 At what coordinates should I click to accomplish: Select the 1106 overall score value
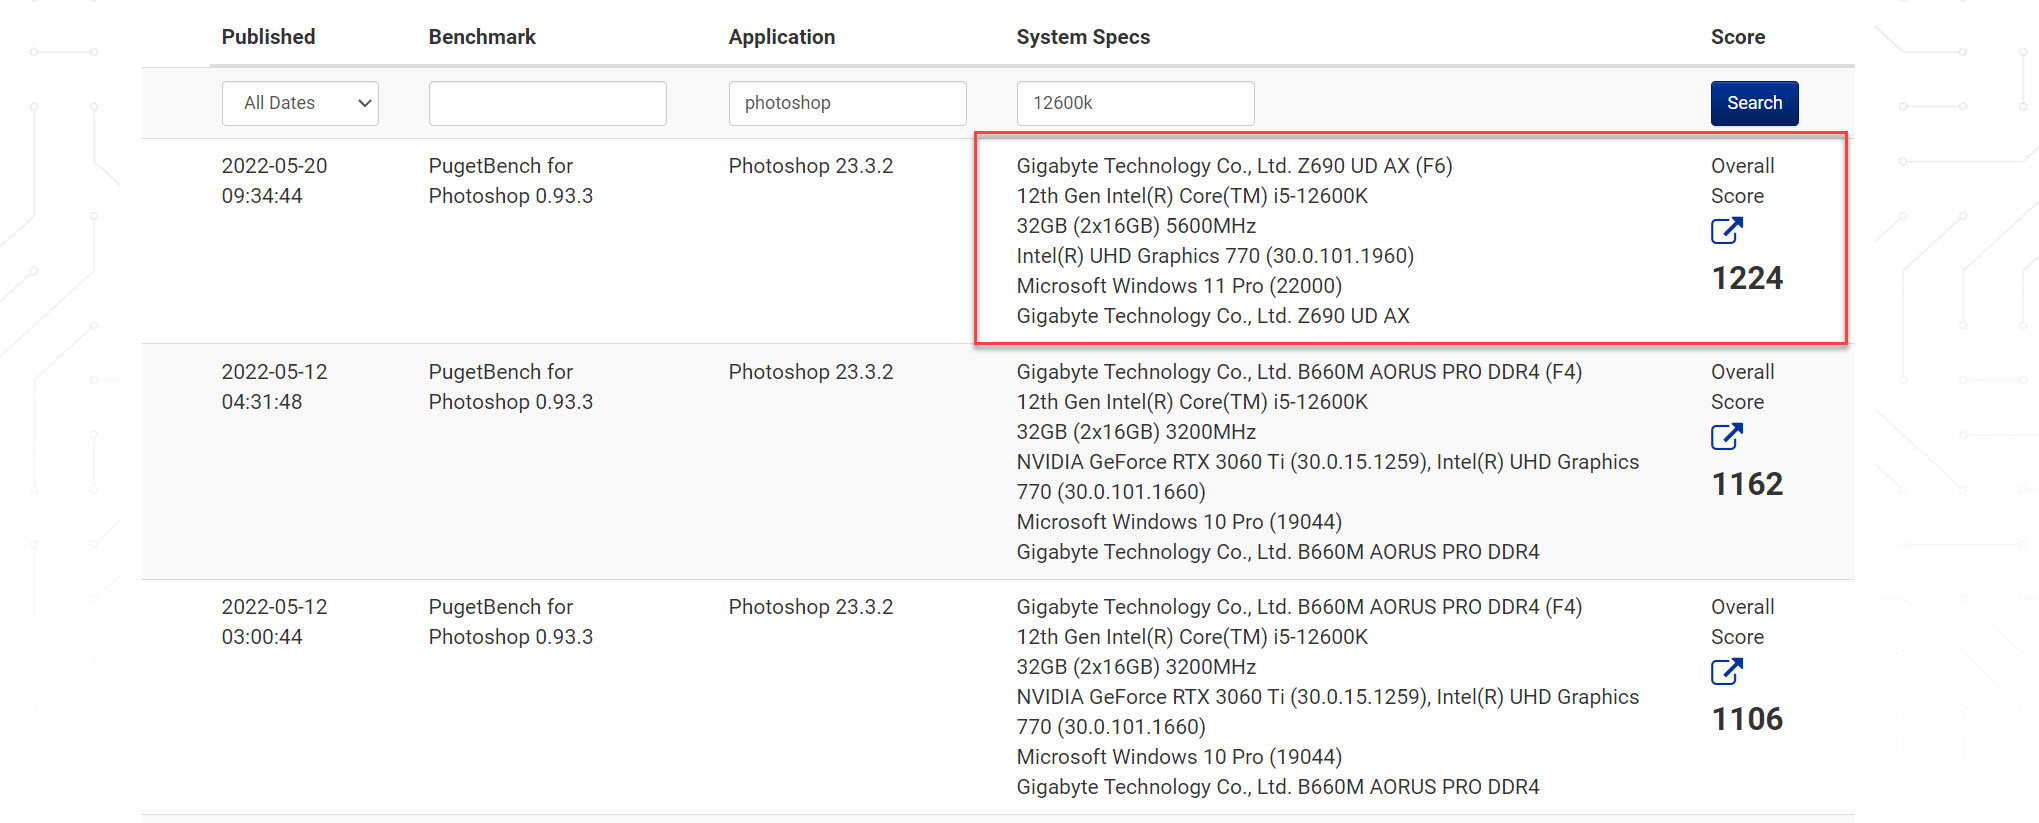(x=1747, y=719)
